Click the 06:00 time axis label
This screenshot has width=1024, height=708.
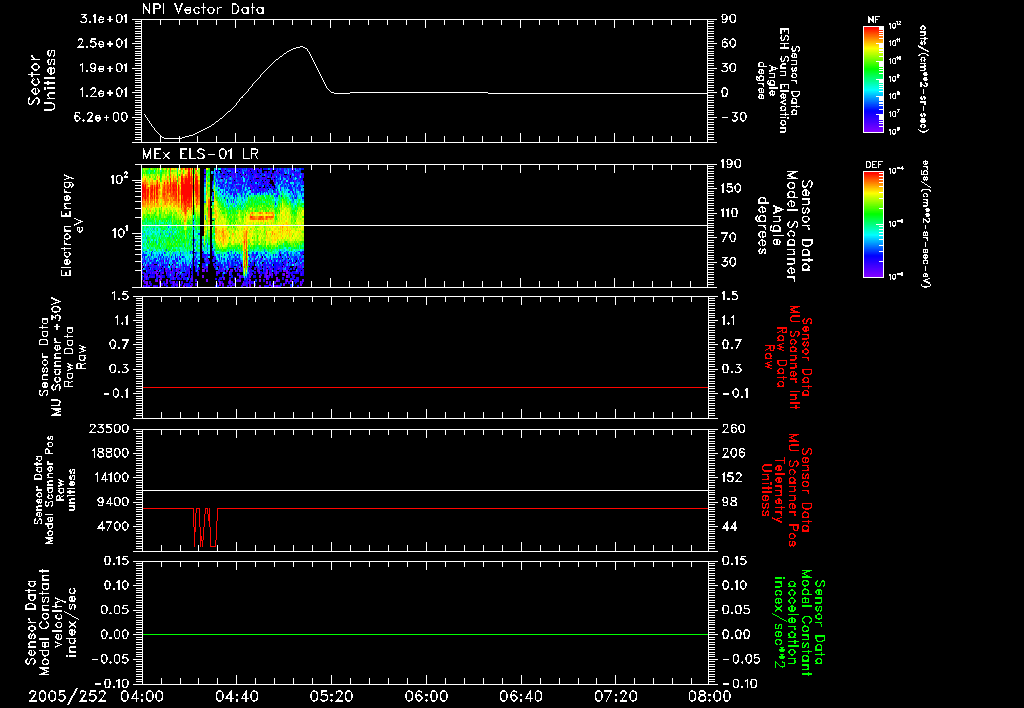[x=426, y=696]
